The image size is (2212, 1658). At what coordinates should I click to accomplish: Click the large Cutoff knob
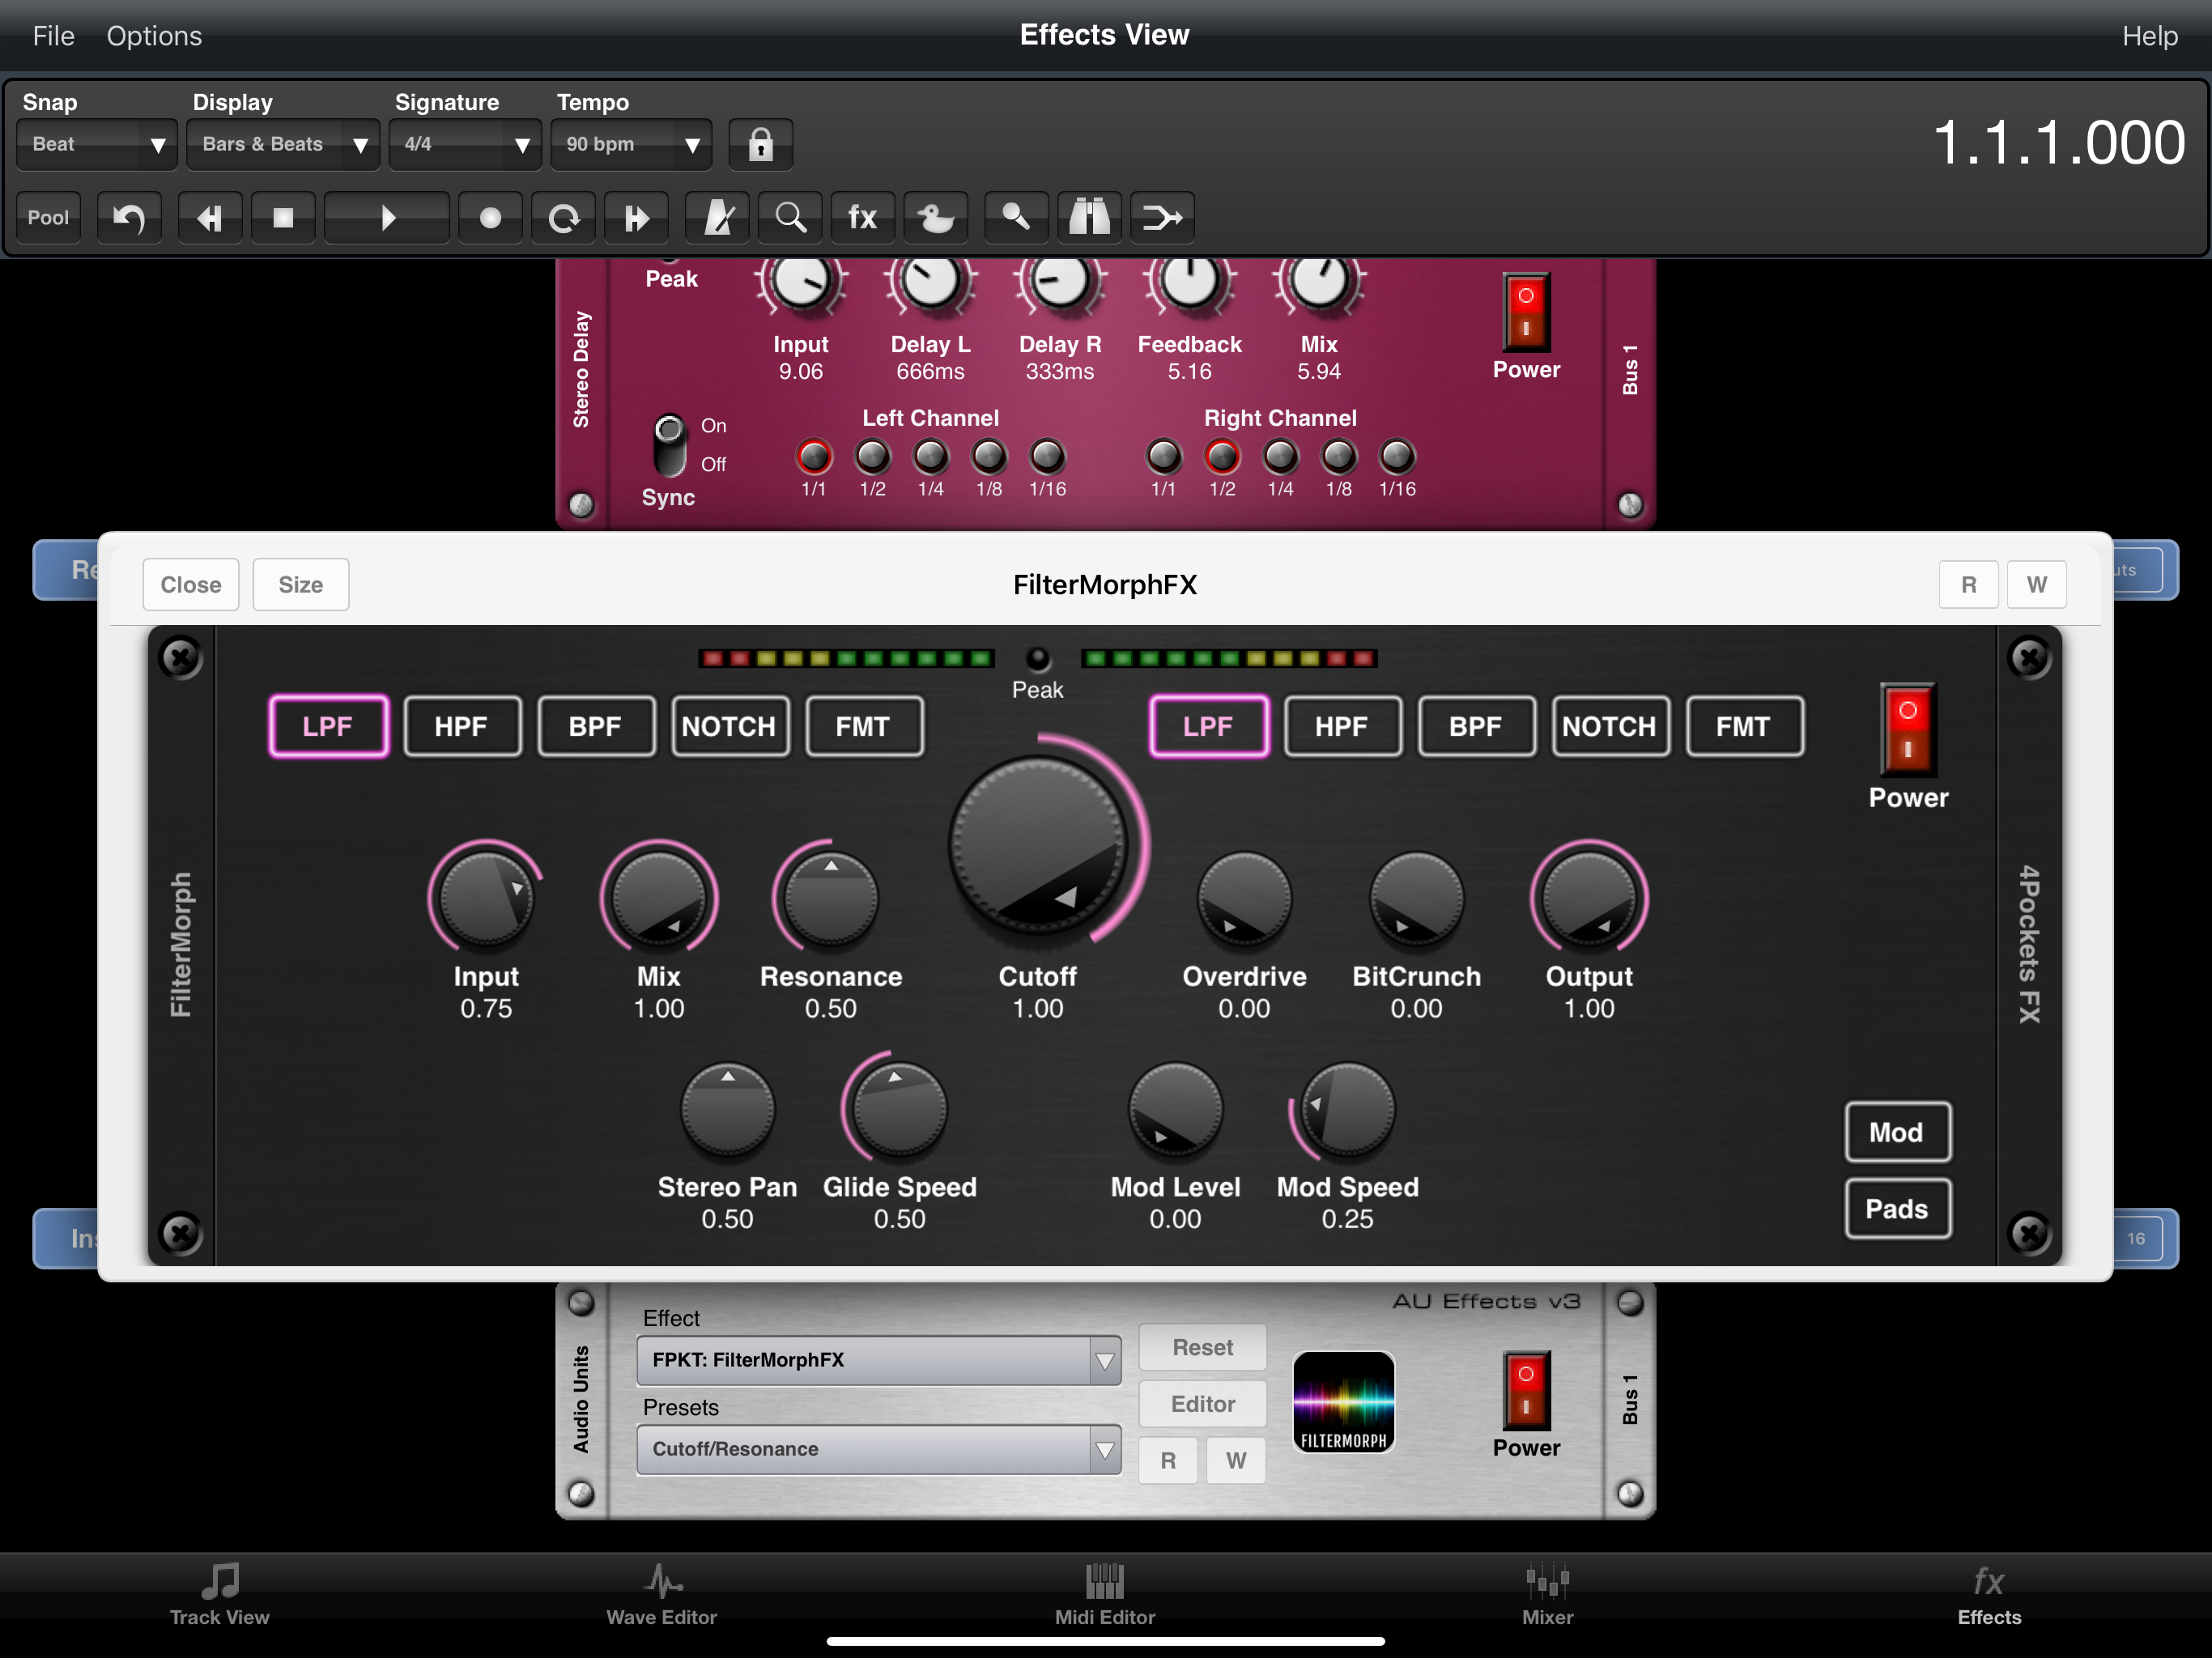[x=1038, y=846]
